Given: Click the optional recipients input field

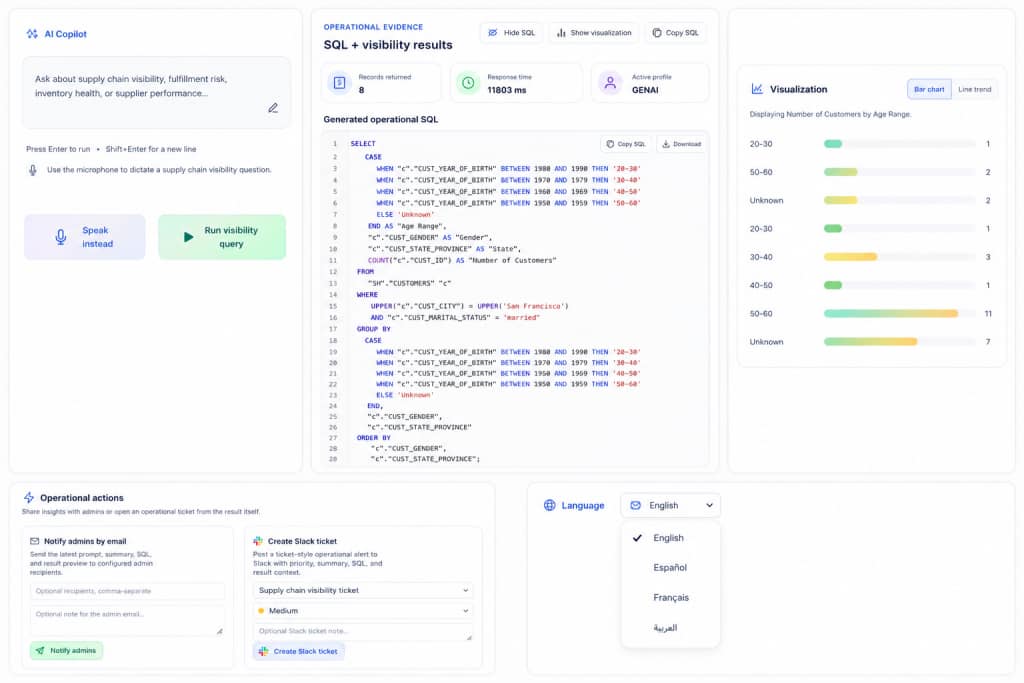Looking at the screenshot, I should tap(127, 592).
